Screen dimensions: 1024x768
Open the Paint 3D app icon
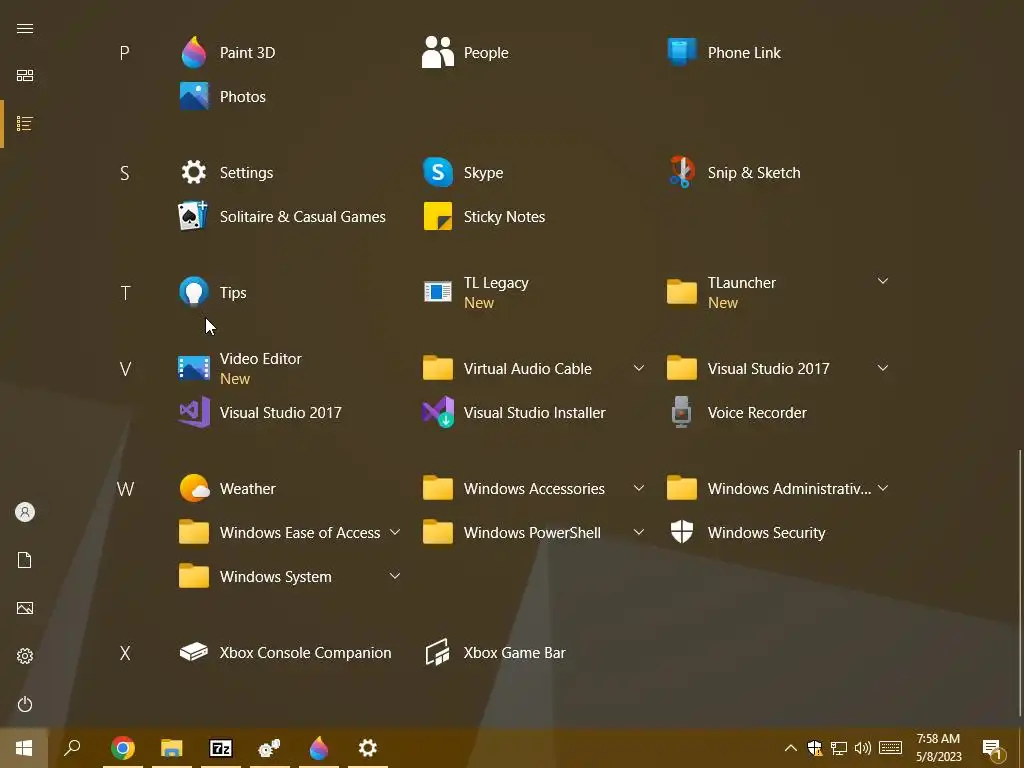[194, 52]
